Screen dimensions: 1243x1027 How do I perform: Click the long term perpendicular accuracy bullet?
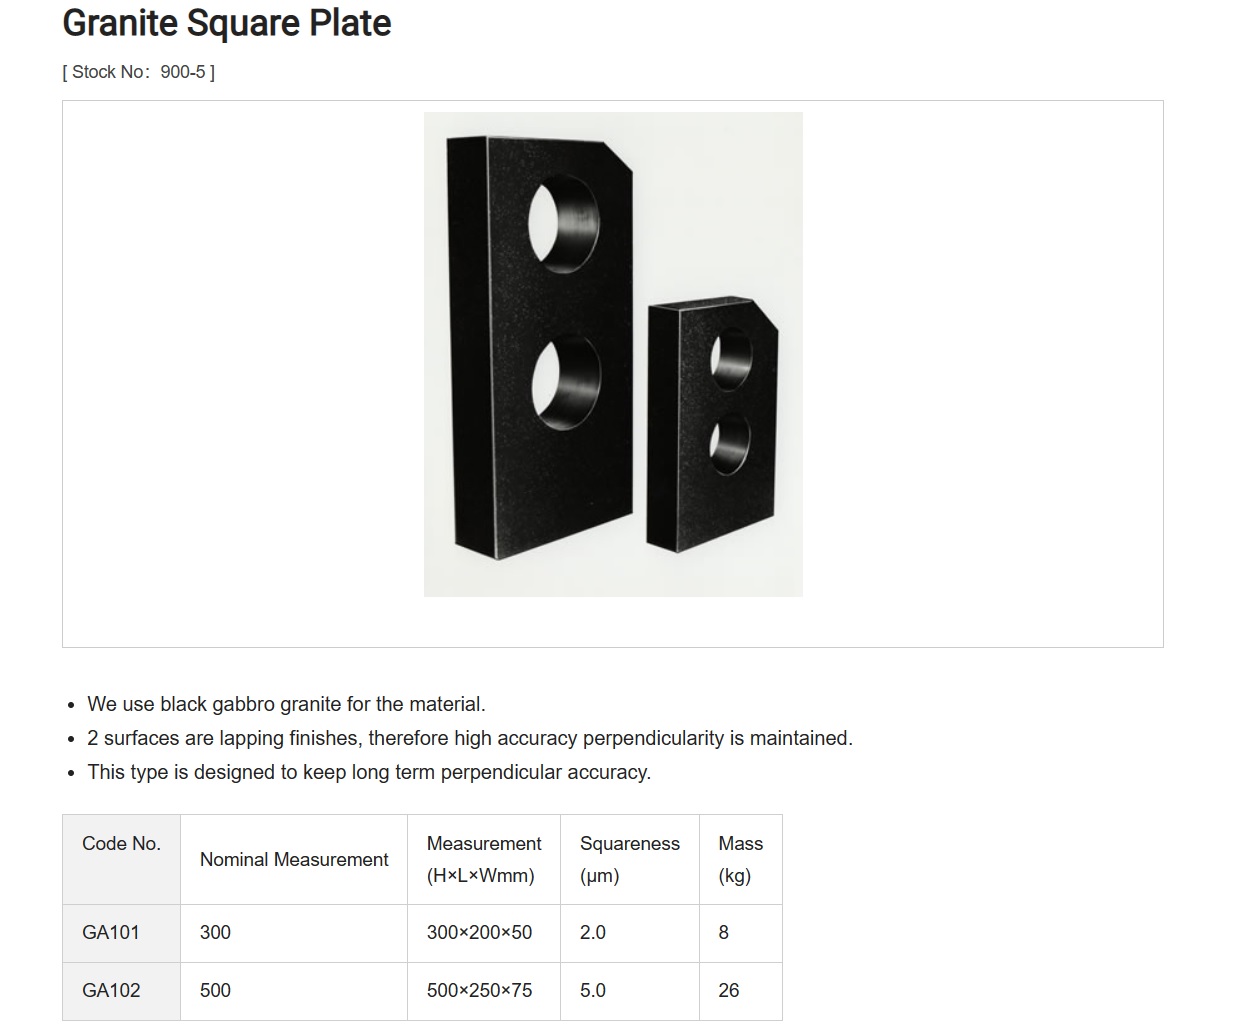point(369,772)
